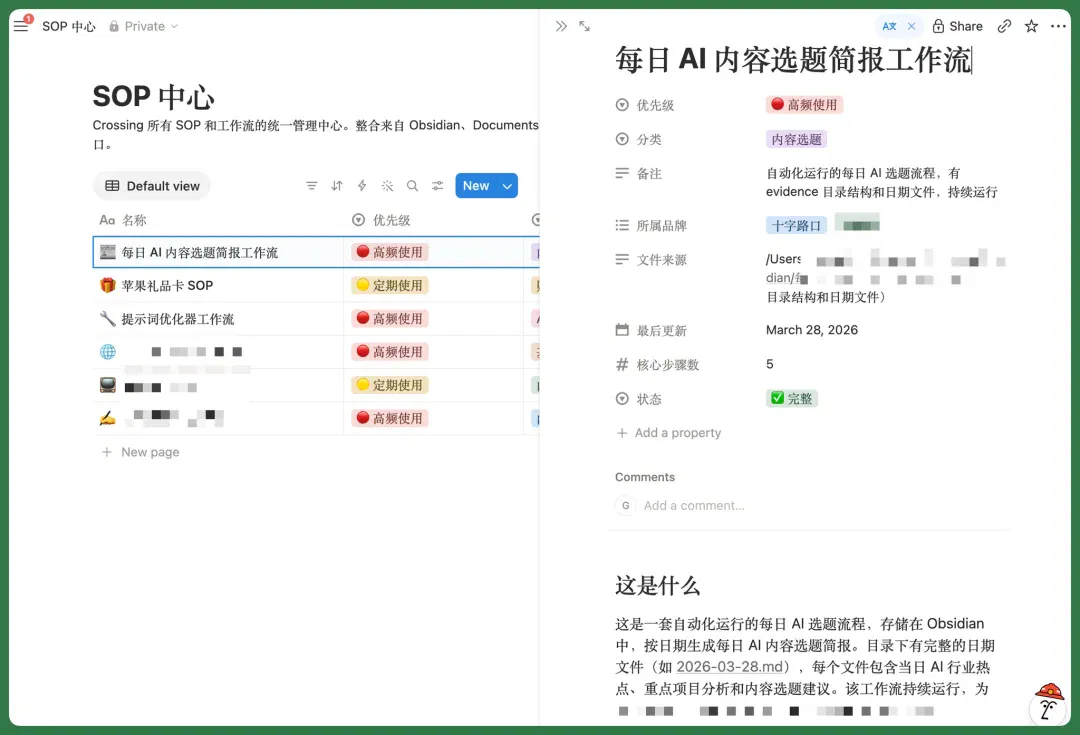Open database search magnifier

412,186
